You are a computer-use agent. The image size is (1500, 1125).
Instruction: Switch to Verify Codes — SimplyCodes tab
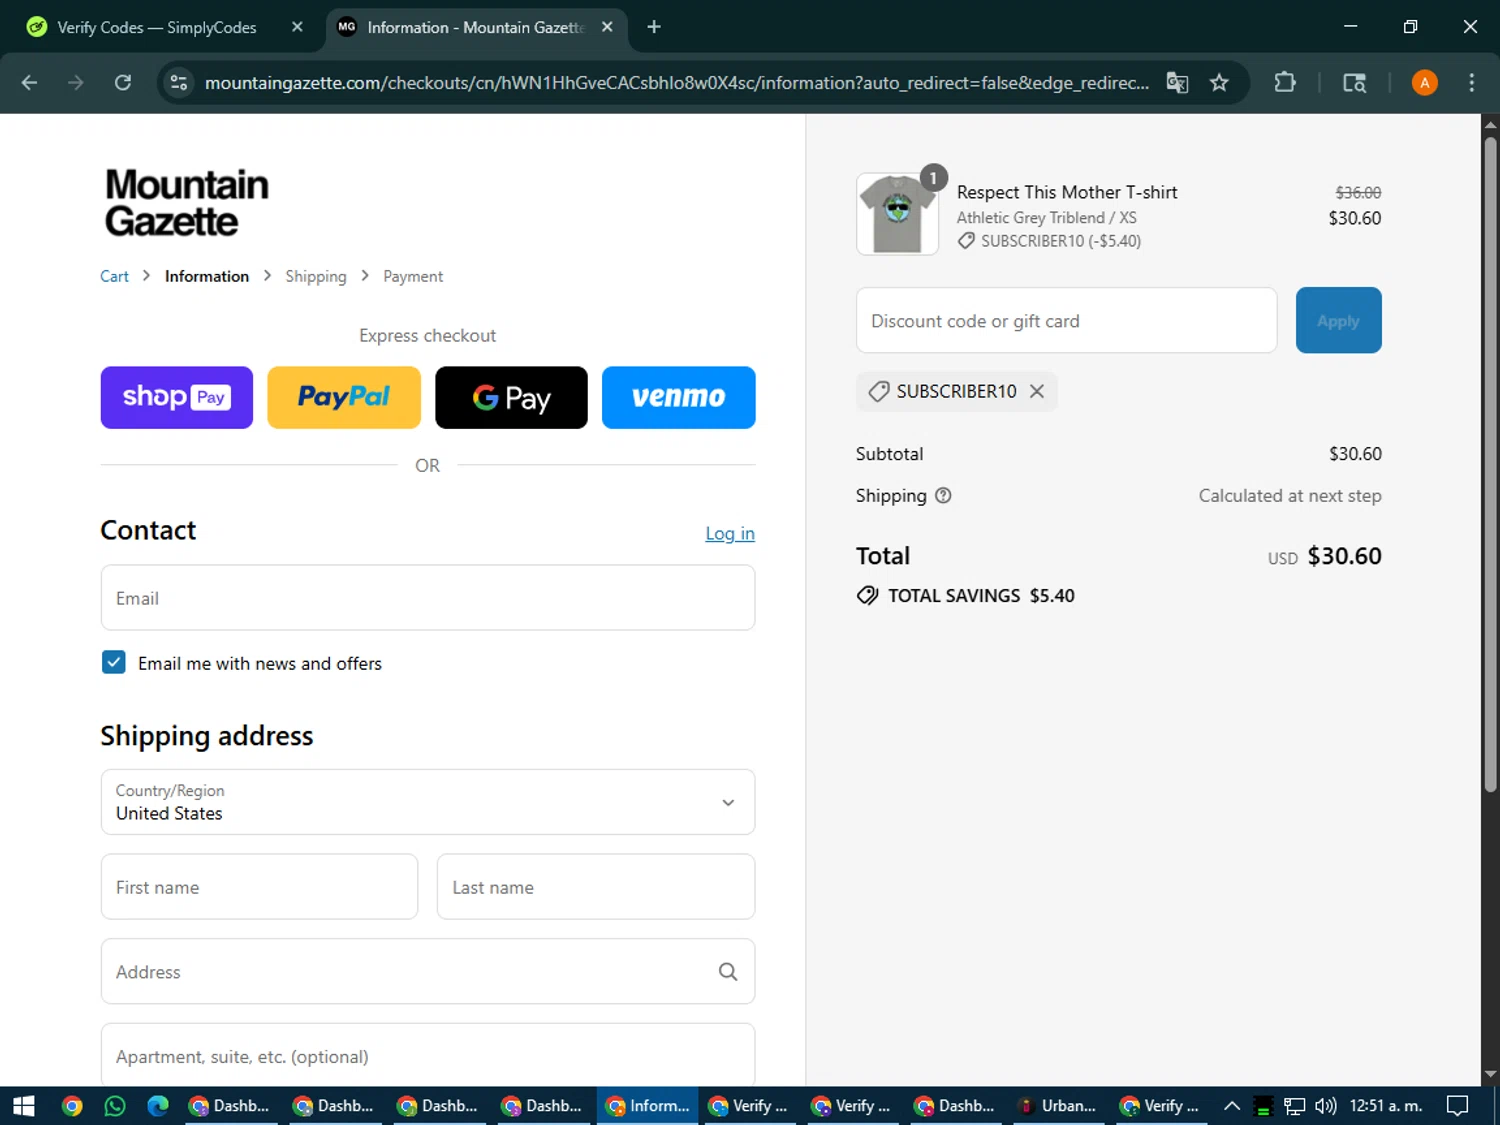157,27
